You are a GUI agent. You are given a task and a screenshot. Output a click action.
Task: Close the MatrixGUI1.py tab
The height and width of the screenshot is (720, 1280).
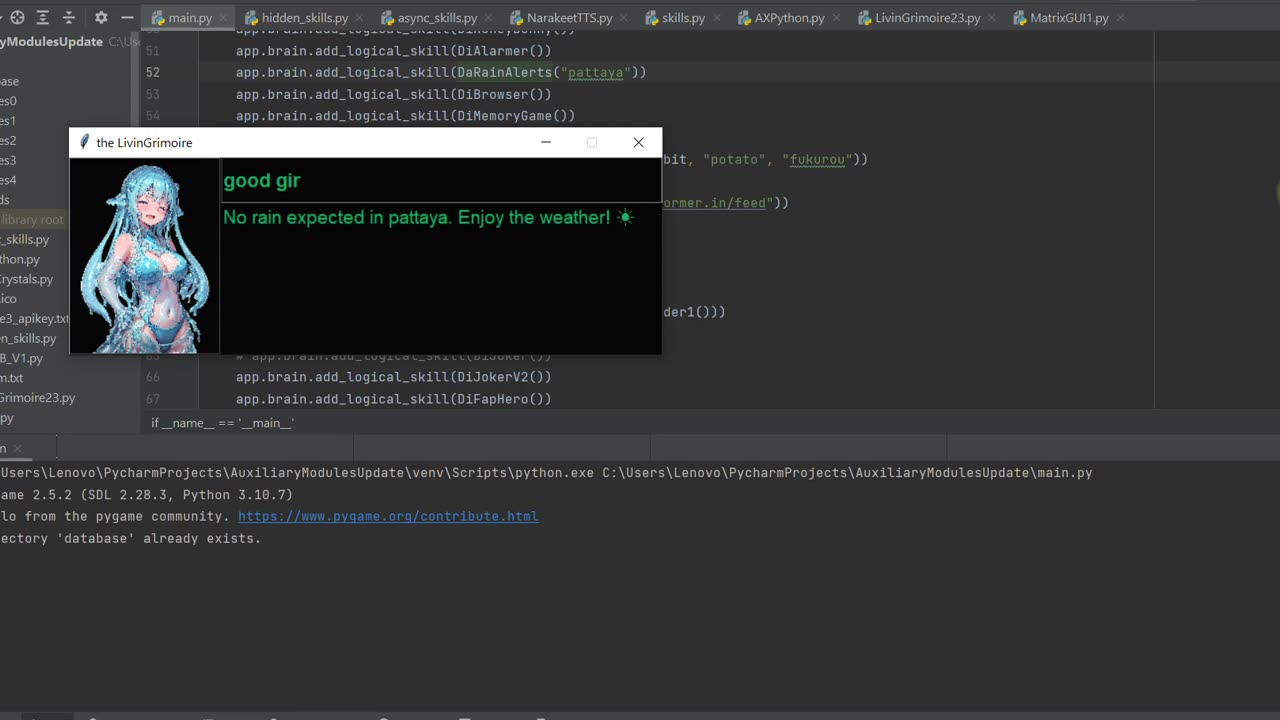(x=1120, y=18)
